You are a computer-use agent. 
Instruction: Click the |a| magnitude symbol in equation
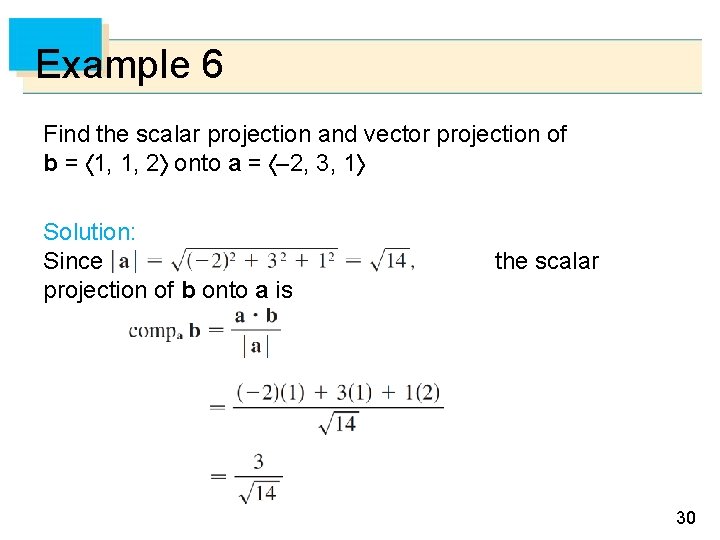(x=127, y=262)
